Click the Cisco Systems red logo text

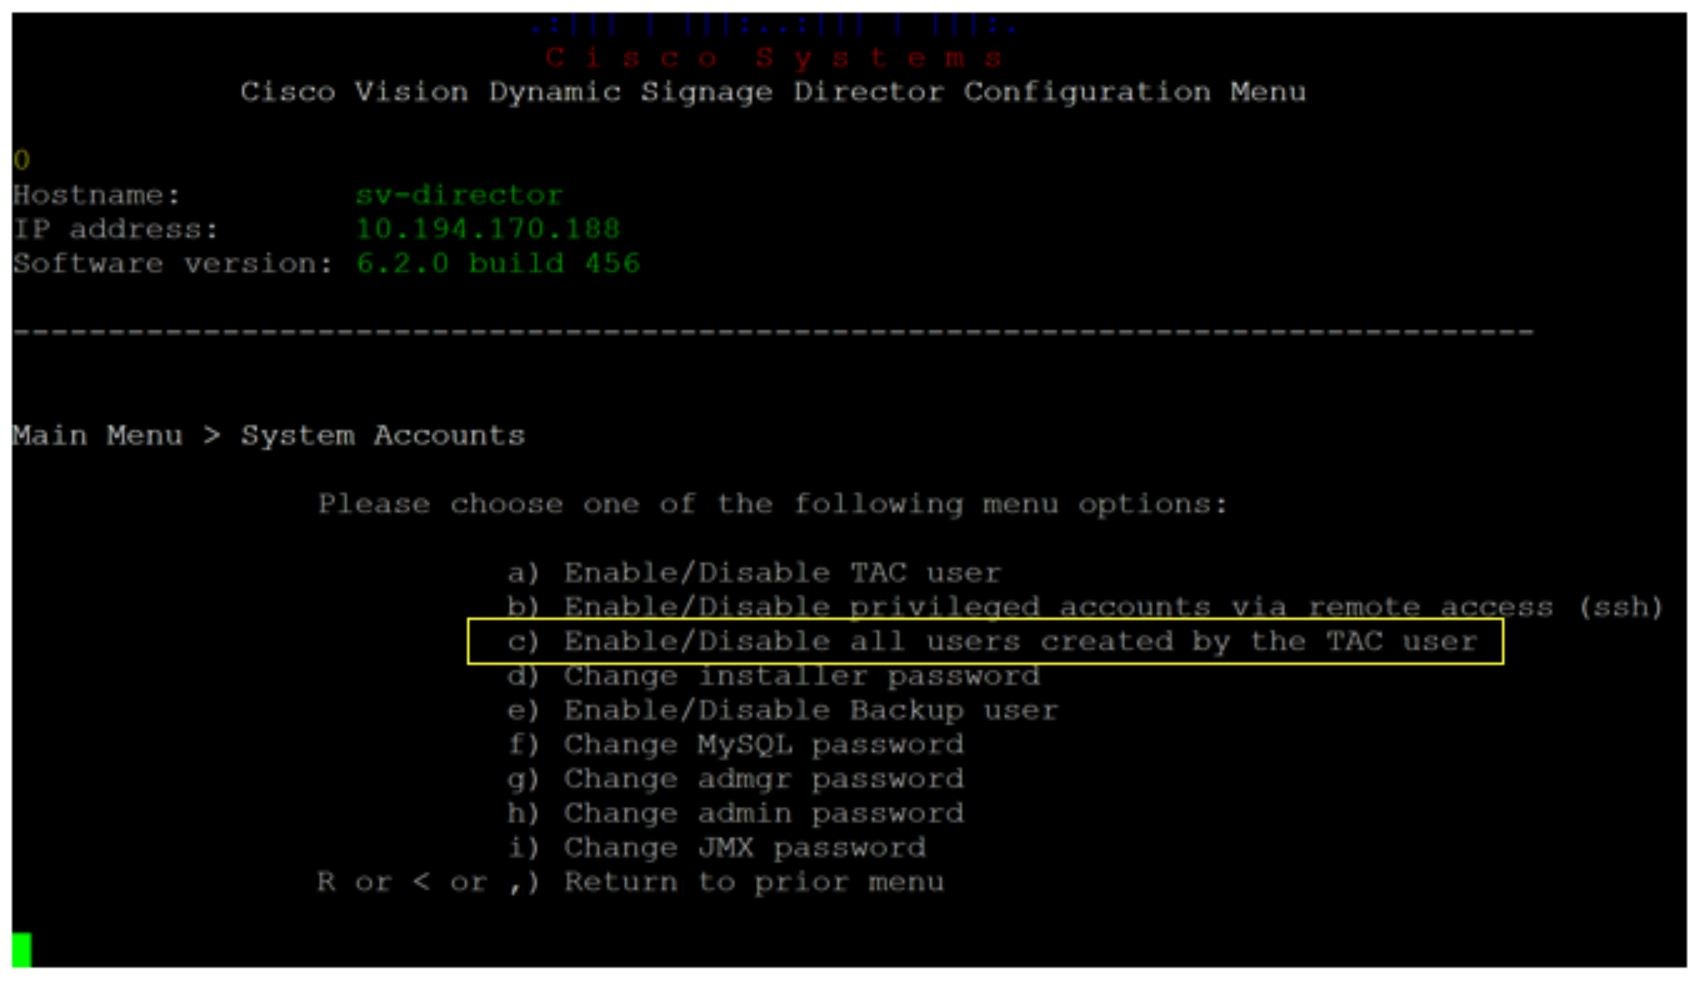click(x=773, y=57)
